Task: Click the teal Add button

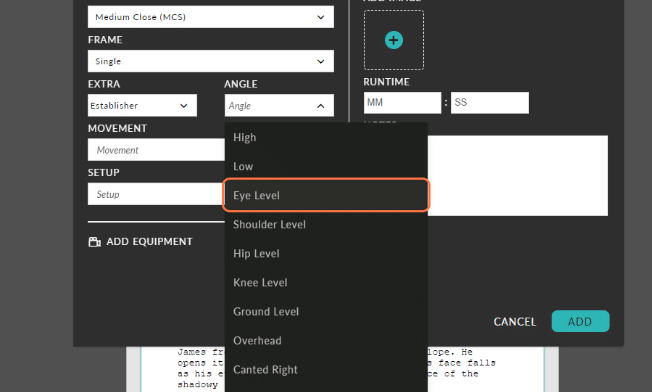Action: (580, 321)
